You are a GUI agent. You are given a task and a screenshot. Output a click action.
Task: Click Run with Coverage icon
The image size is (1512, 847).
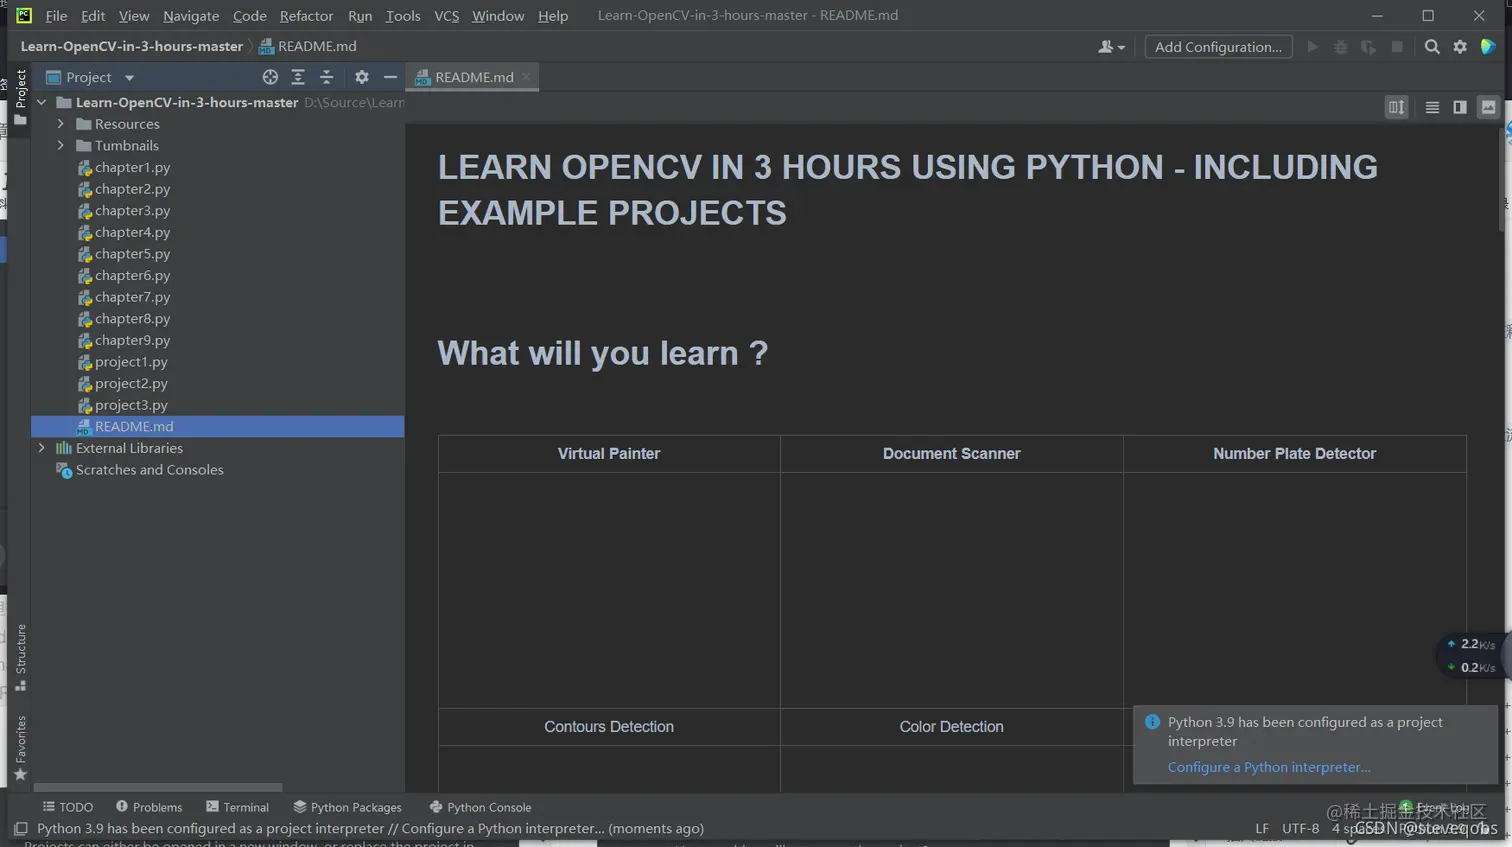coord(1369,47)
